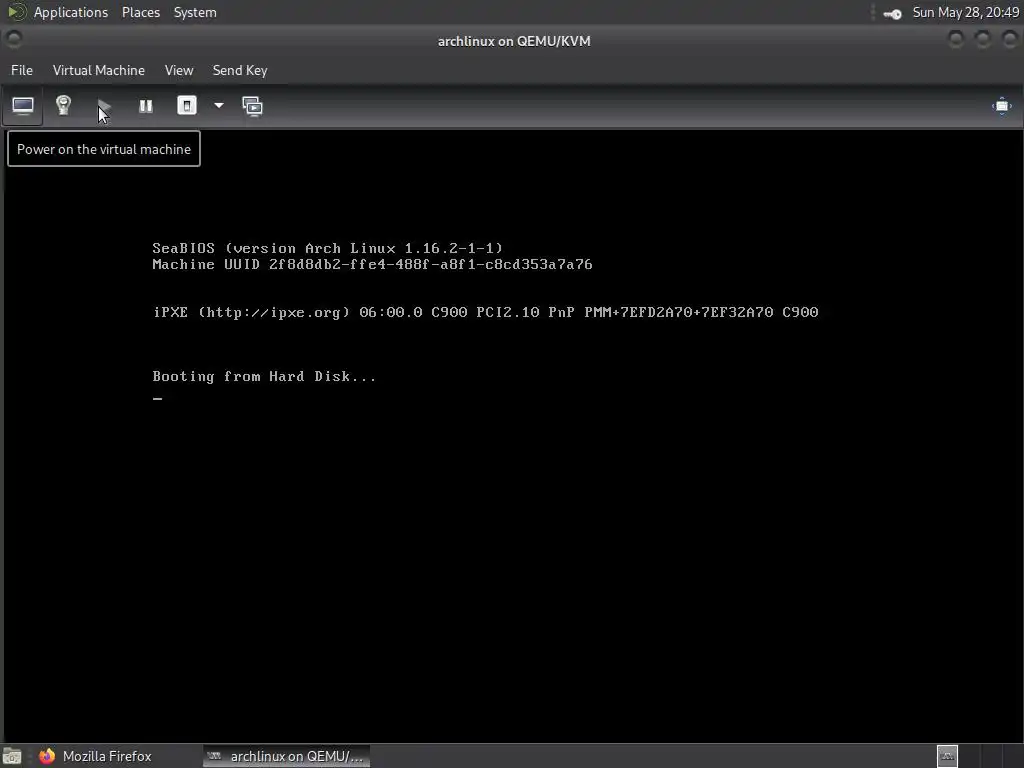Click the Machine UUID line in console
The image size is (1024, 768).
click(x=372, y=264)
